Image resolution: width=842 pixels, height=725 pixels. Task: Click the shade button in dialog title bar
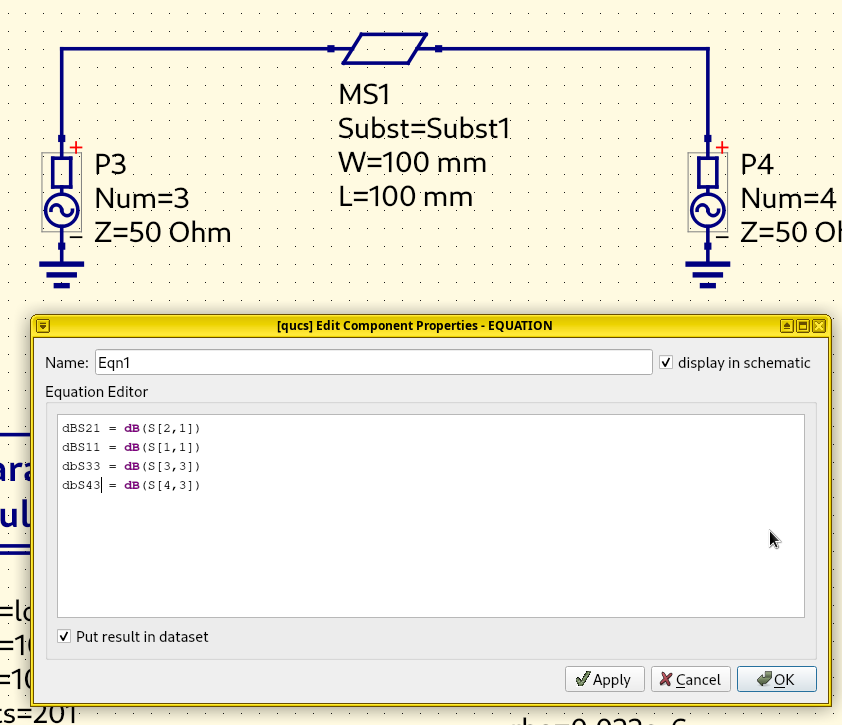[x=788, y=326]
